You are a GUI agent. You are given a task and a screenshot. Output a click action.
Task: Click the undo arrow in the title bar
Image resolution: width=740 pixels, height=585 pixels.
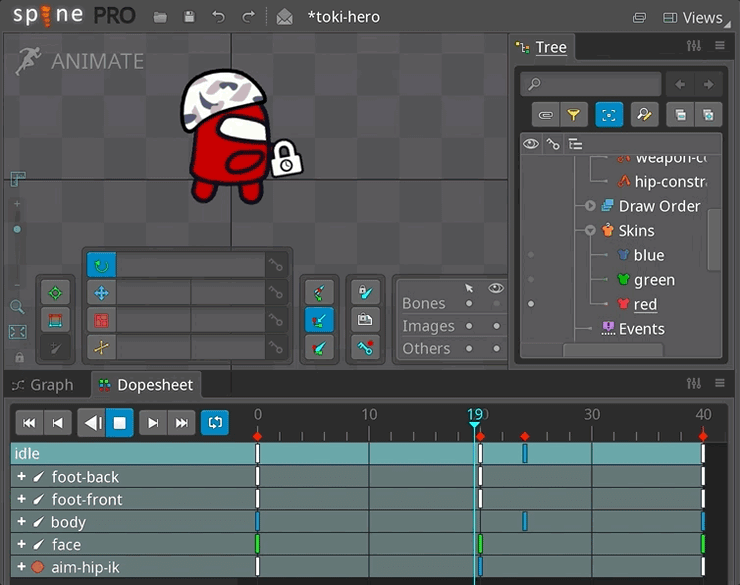coord(219,17)
